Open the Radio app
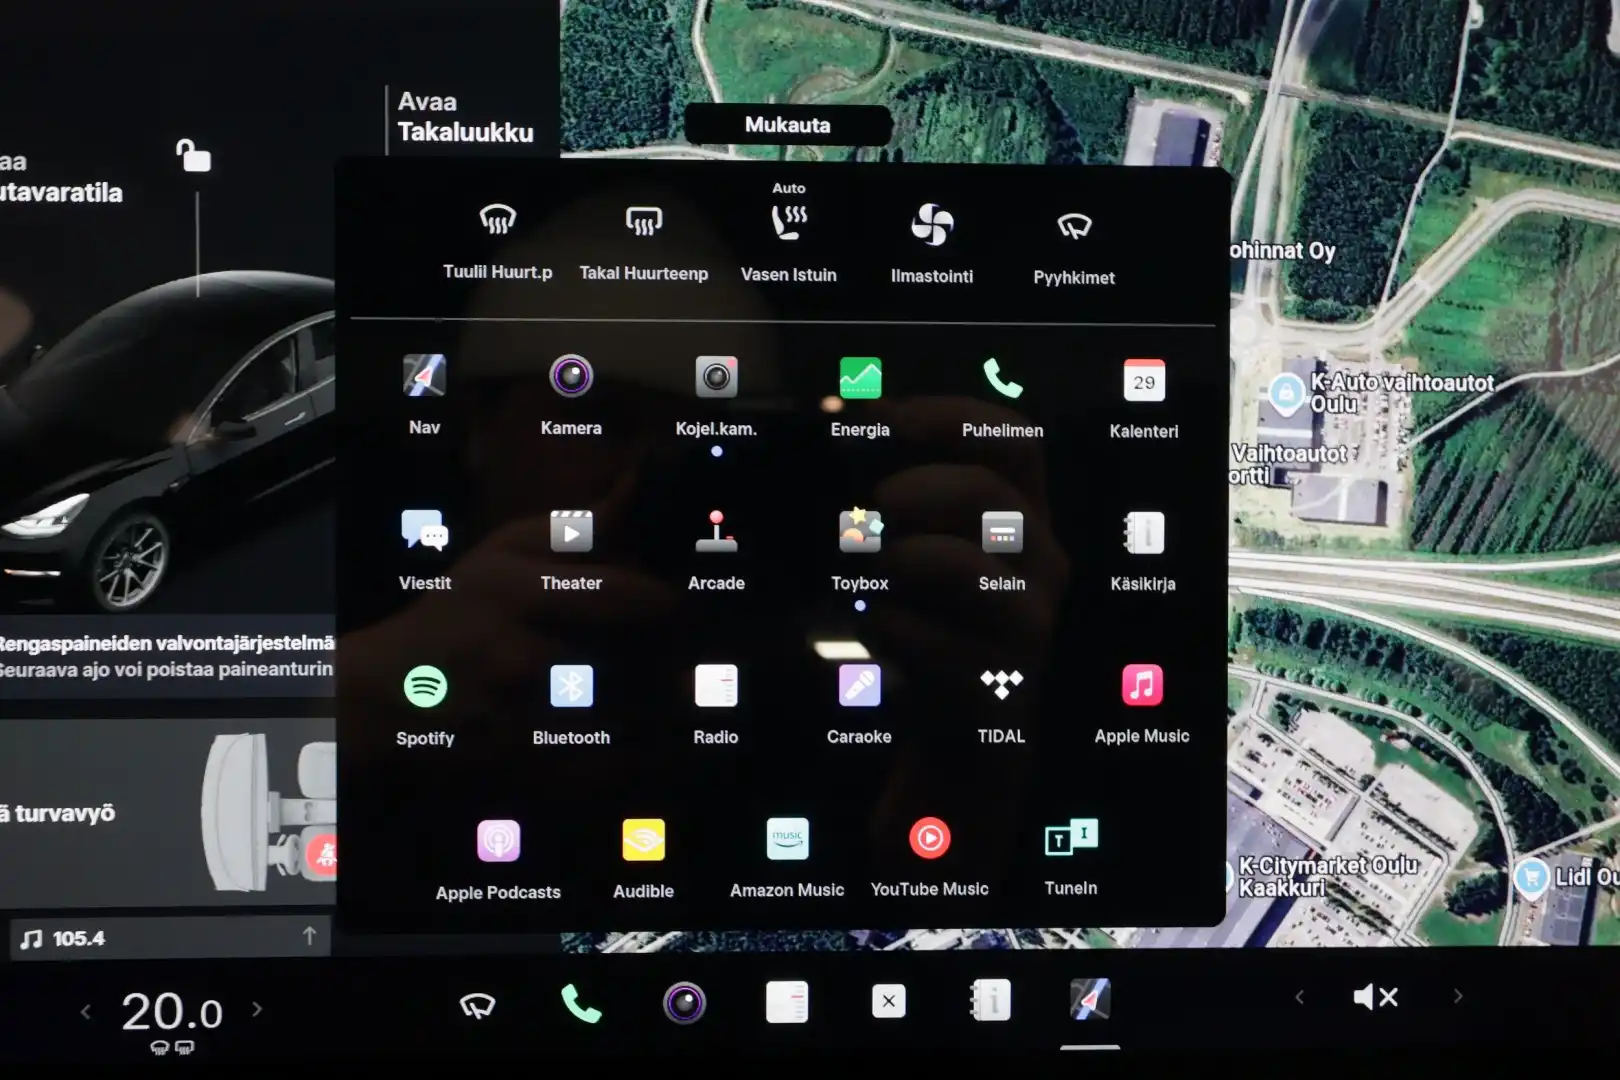1620x1080 pixels. click(716, 686)
